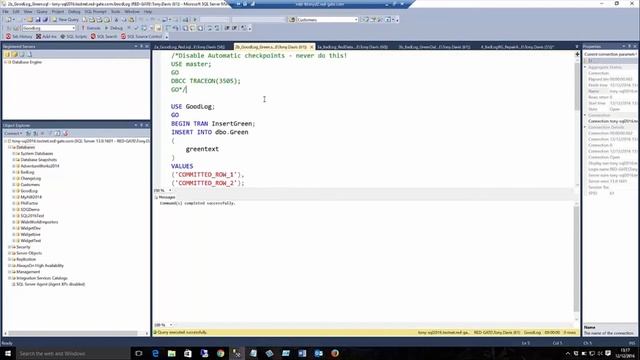Click the Open File folder icon
Viewport: 640px width, 360px height.
(30, 20)
